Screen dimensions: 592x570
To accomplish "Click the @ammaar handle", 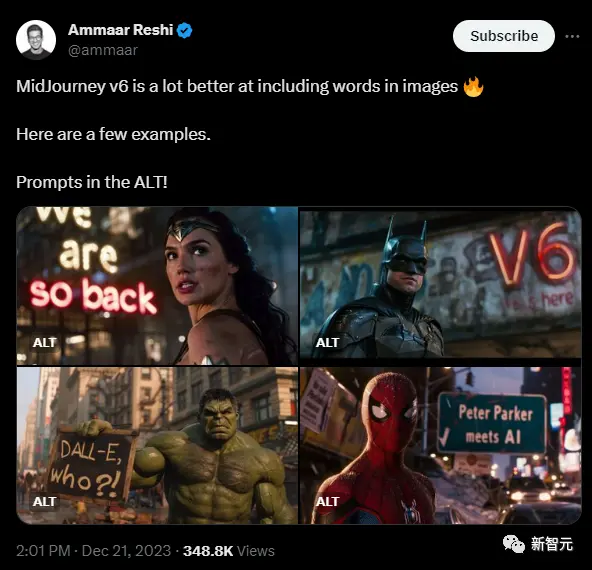I will pos(103,50).
